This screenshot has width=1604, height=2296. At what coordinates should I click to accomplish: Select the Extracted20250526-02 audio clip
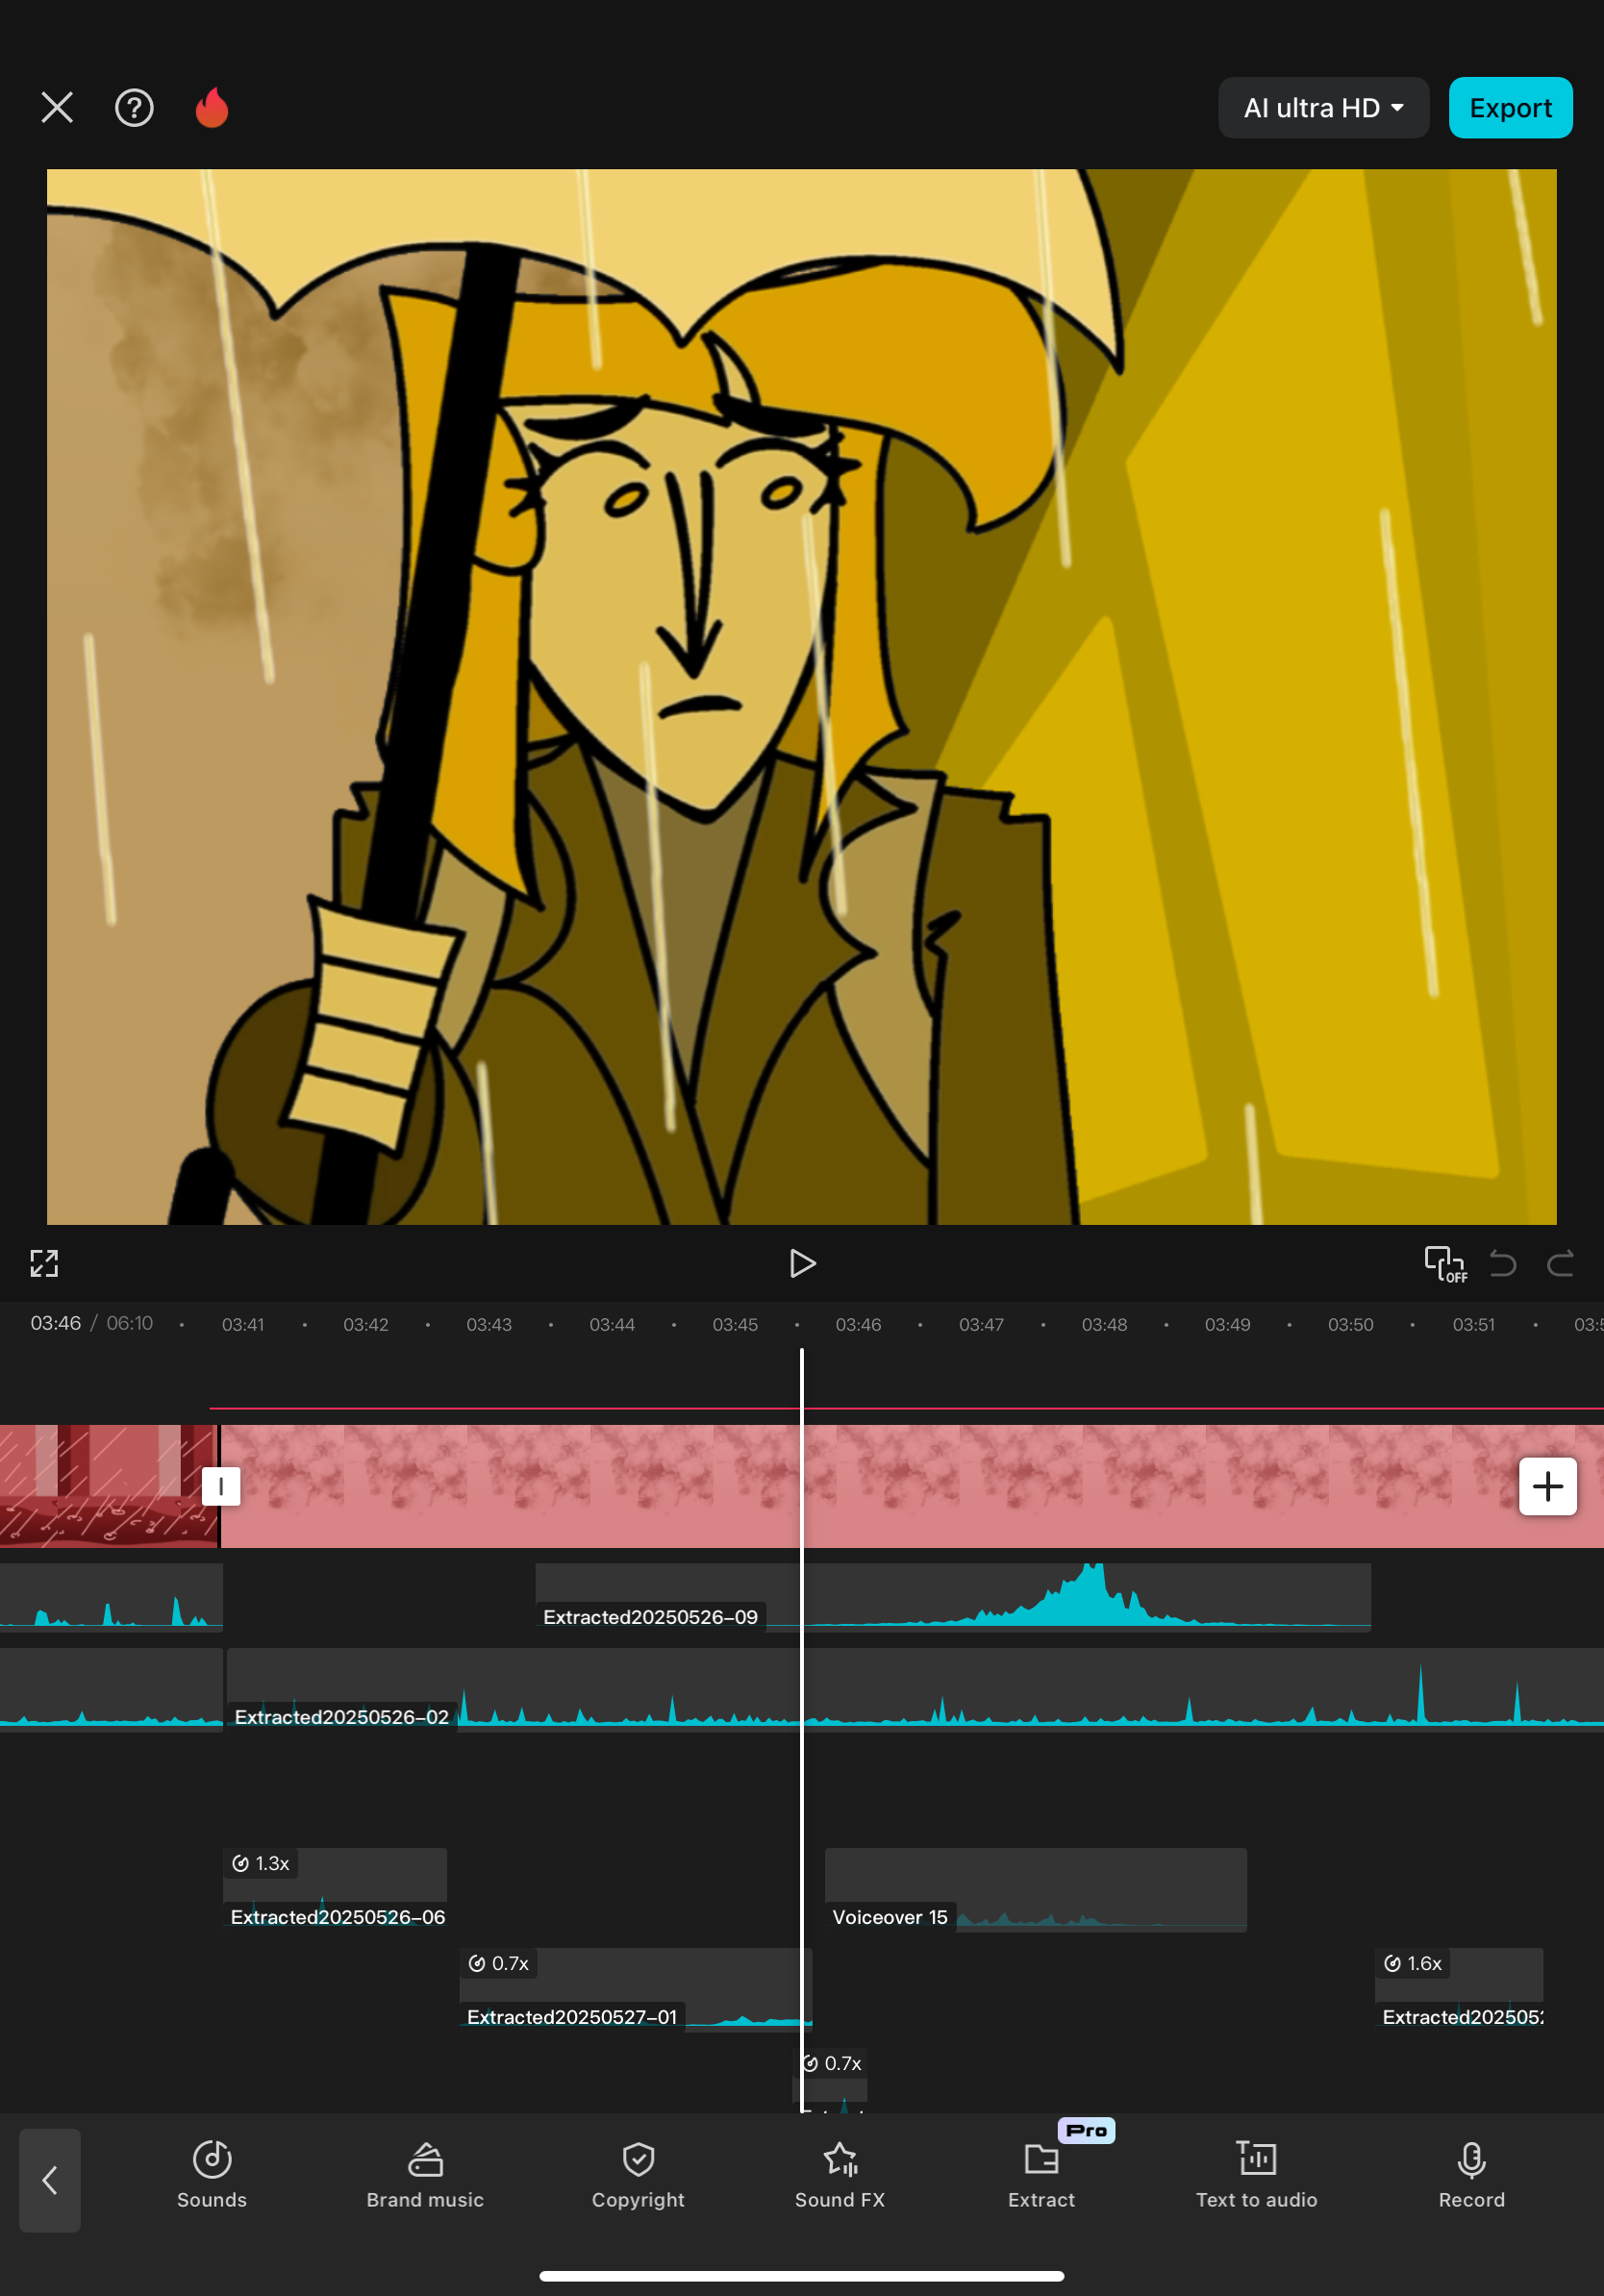coord(915,1689)
